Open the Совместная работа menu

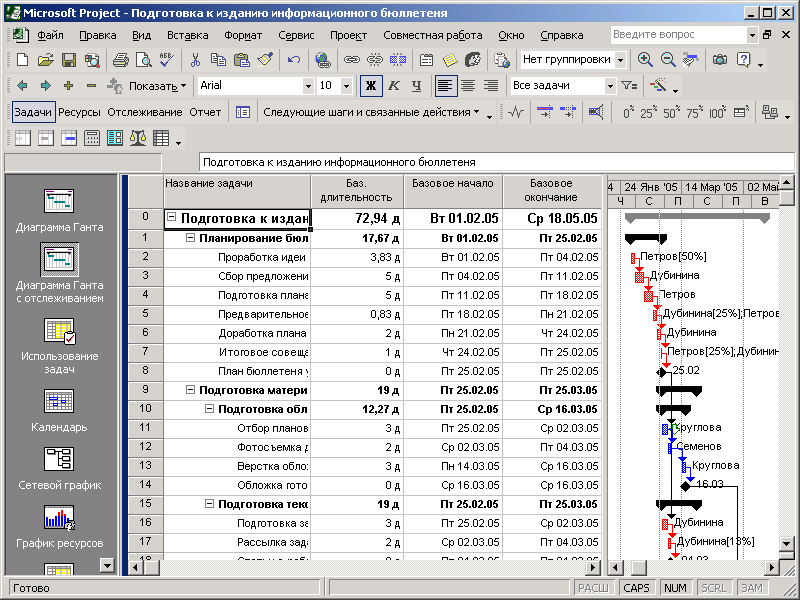pos(433,35)
